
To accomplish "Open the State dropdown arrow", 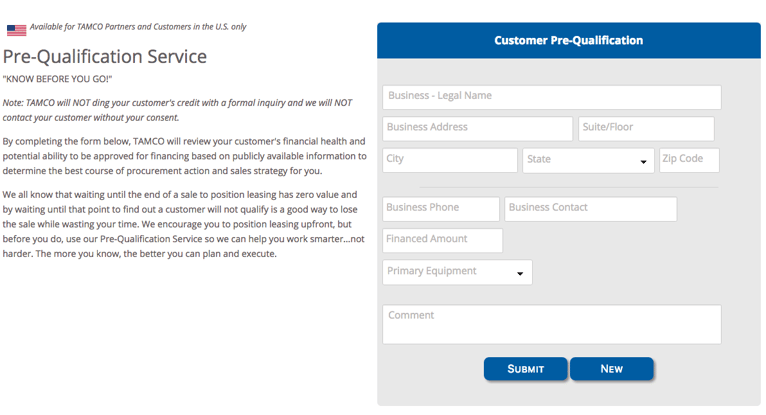I will click(643, 162).
